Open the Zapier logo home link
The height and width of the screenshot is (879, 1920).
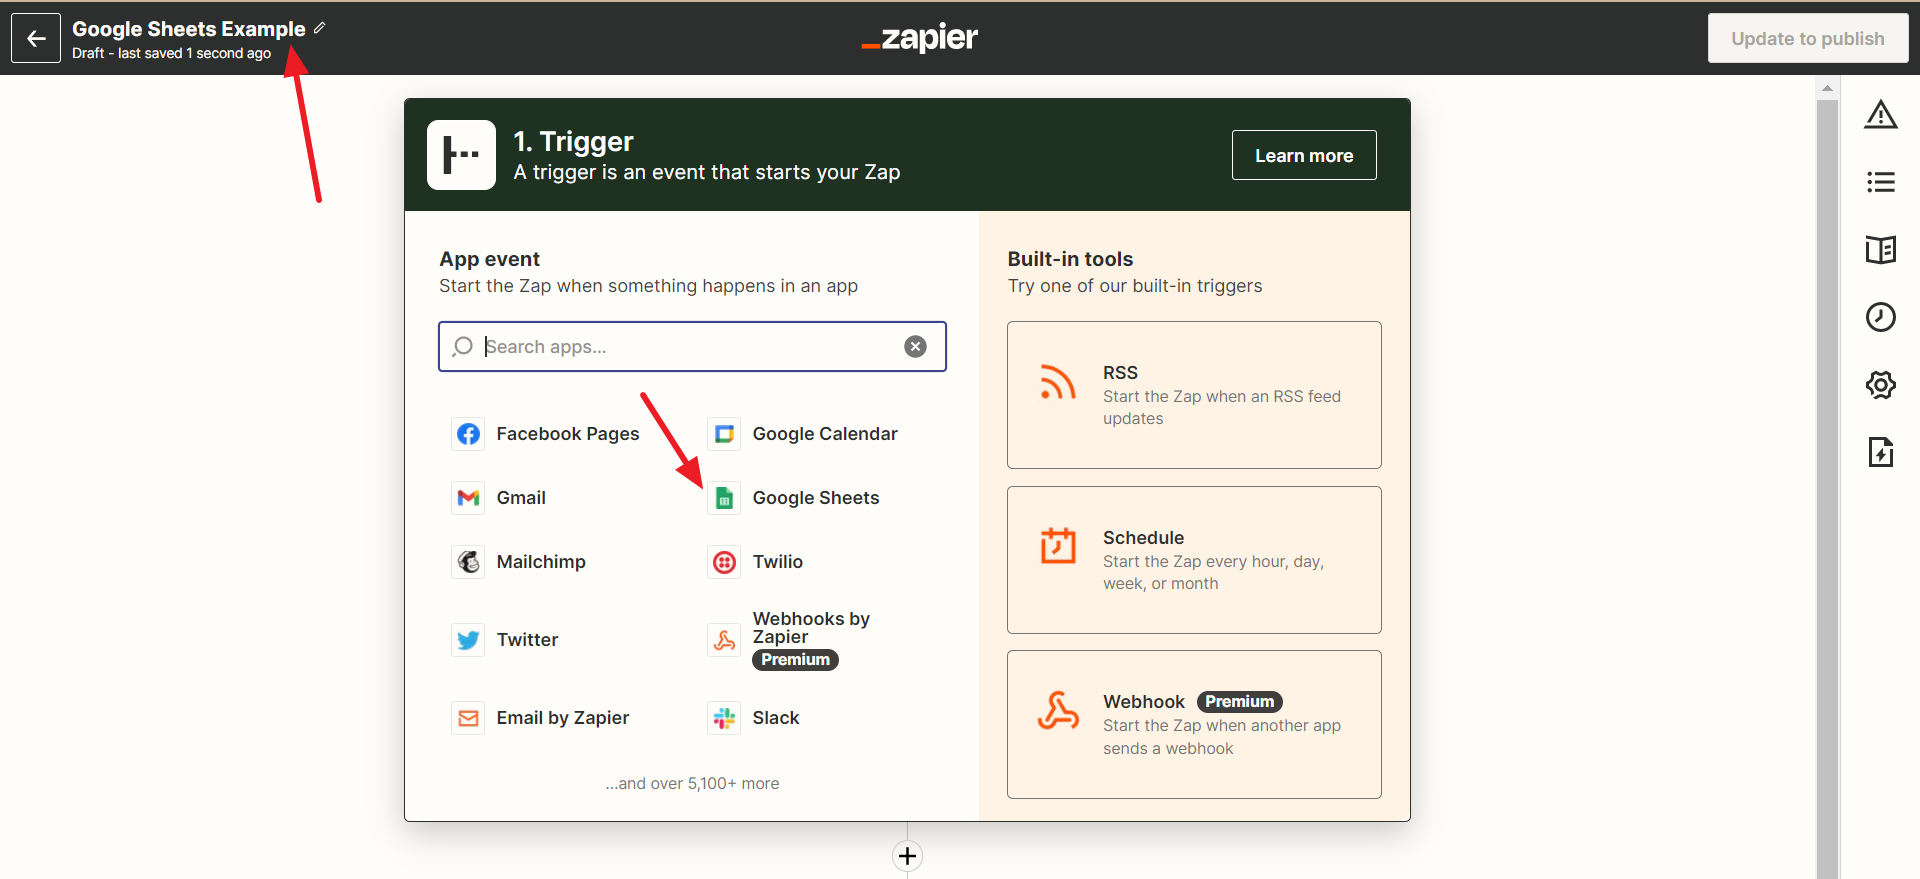[x=919, y=38]
